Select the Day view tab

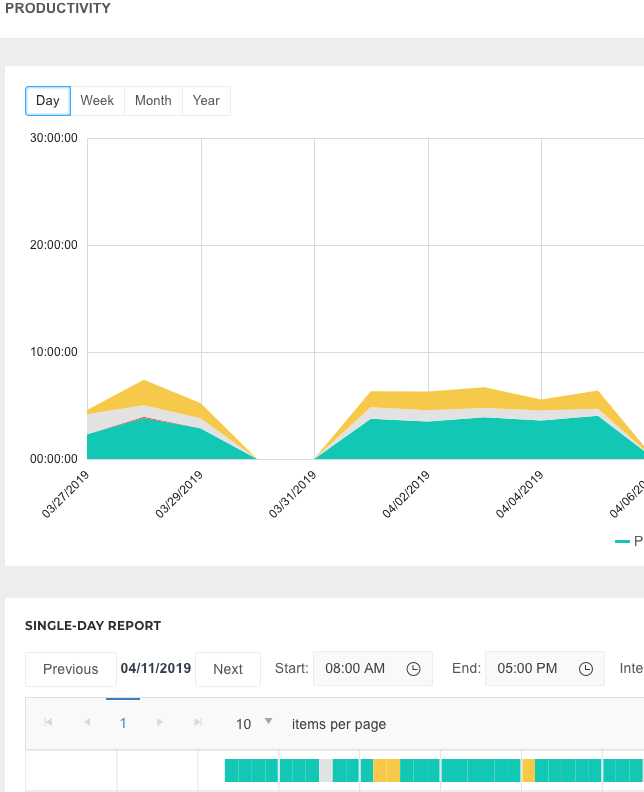(48, 101)
